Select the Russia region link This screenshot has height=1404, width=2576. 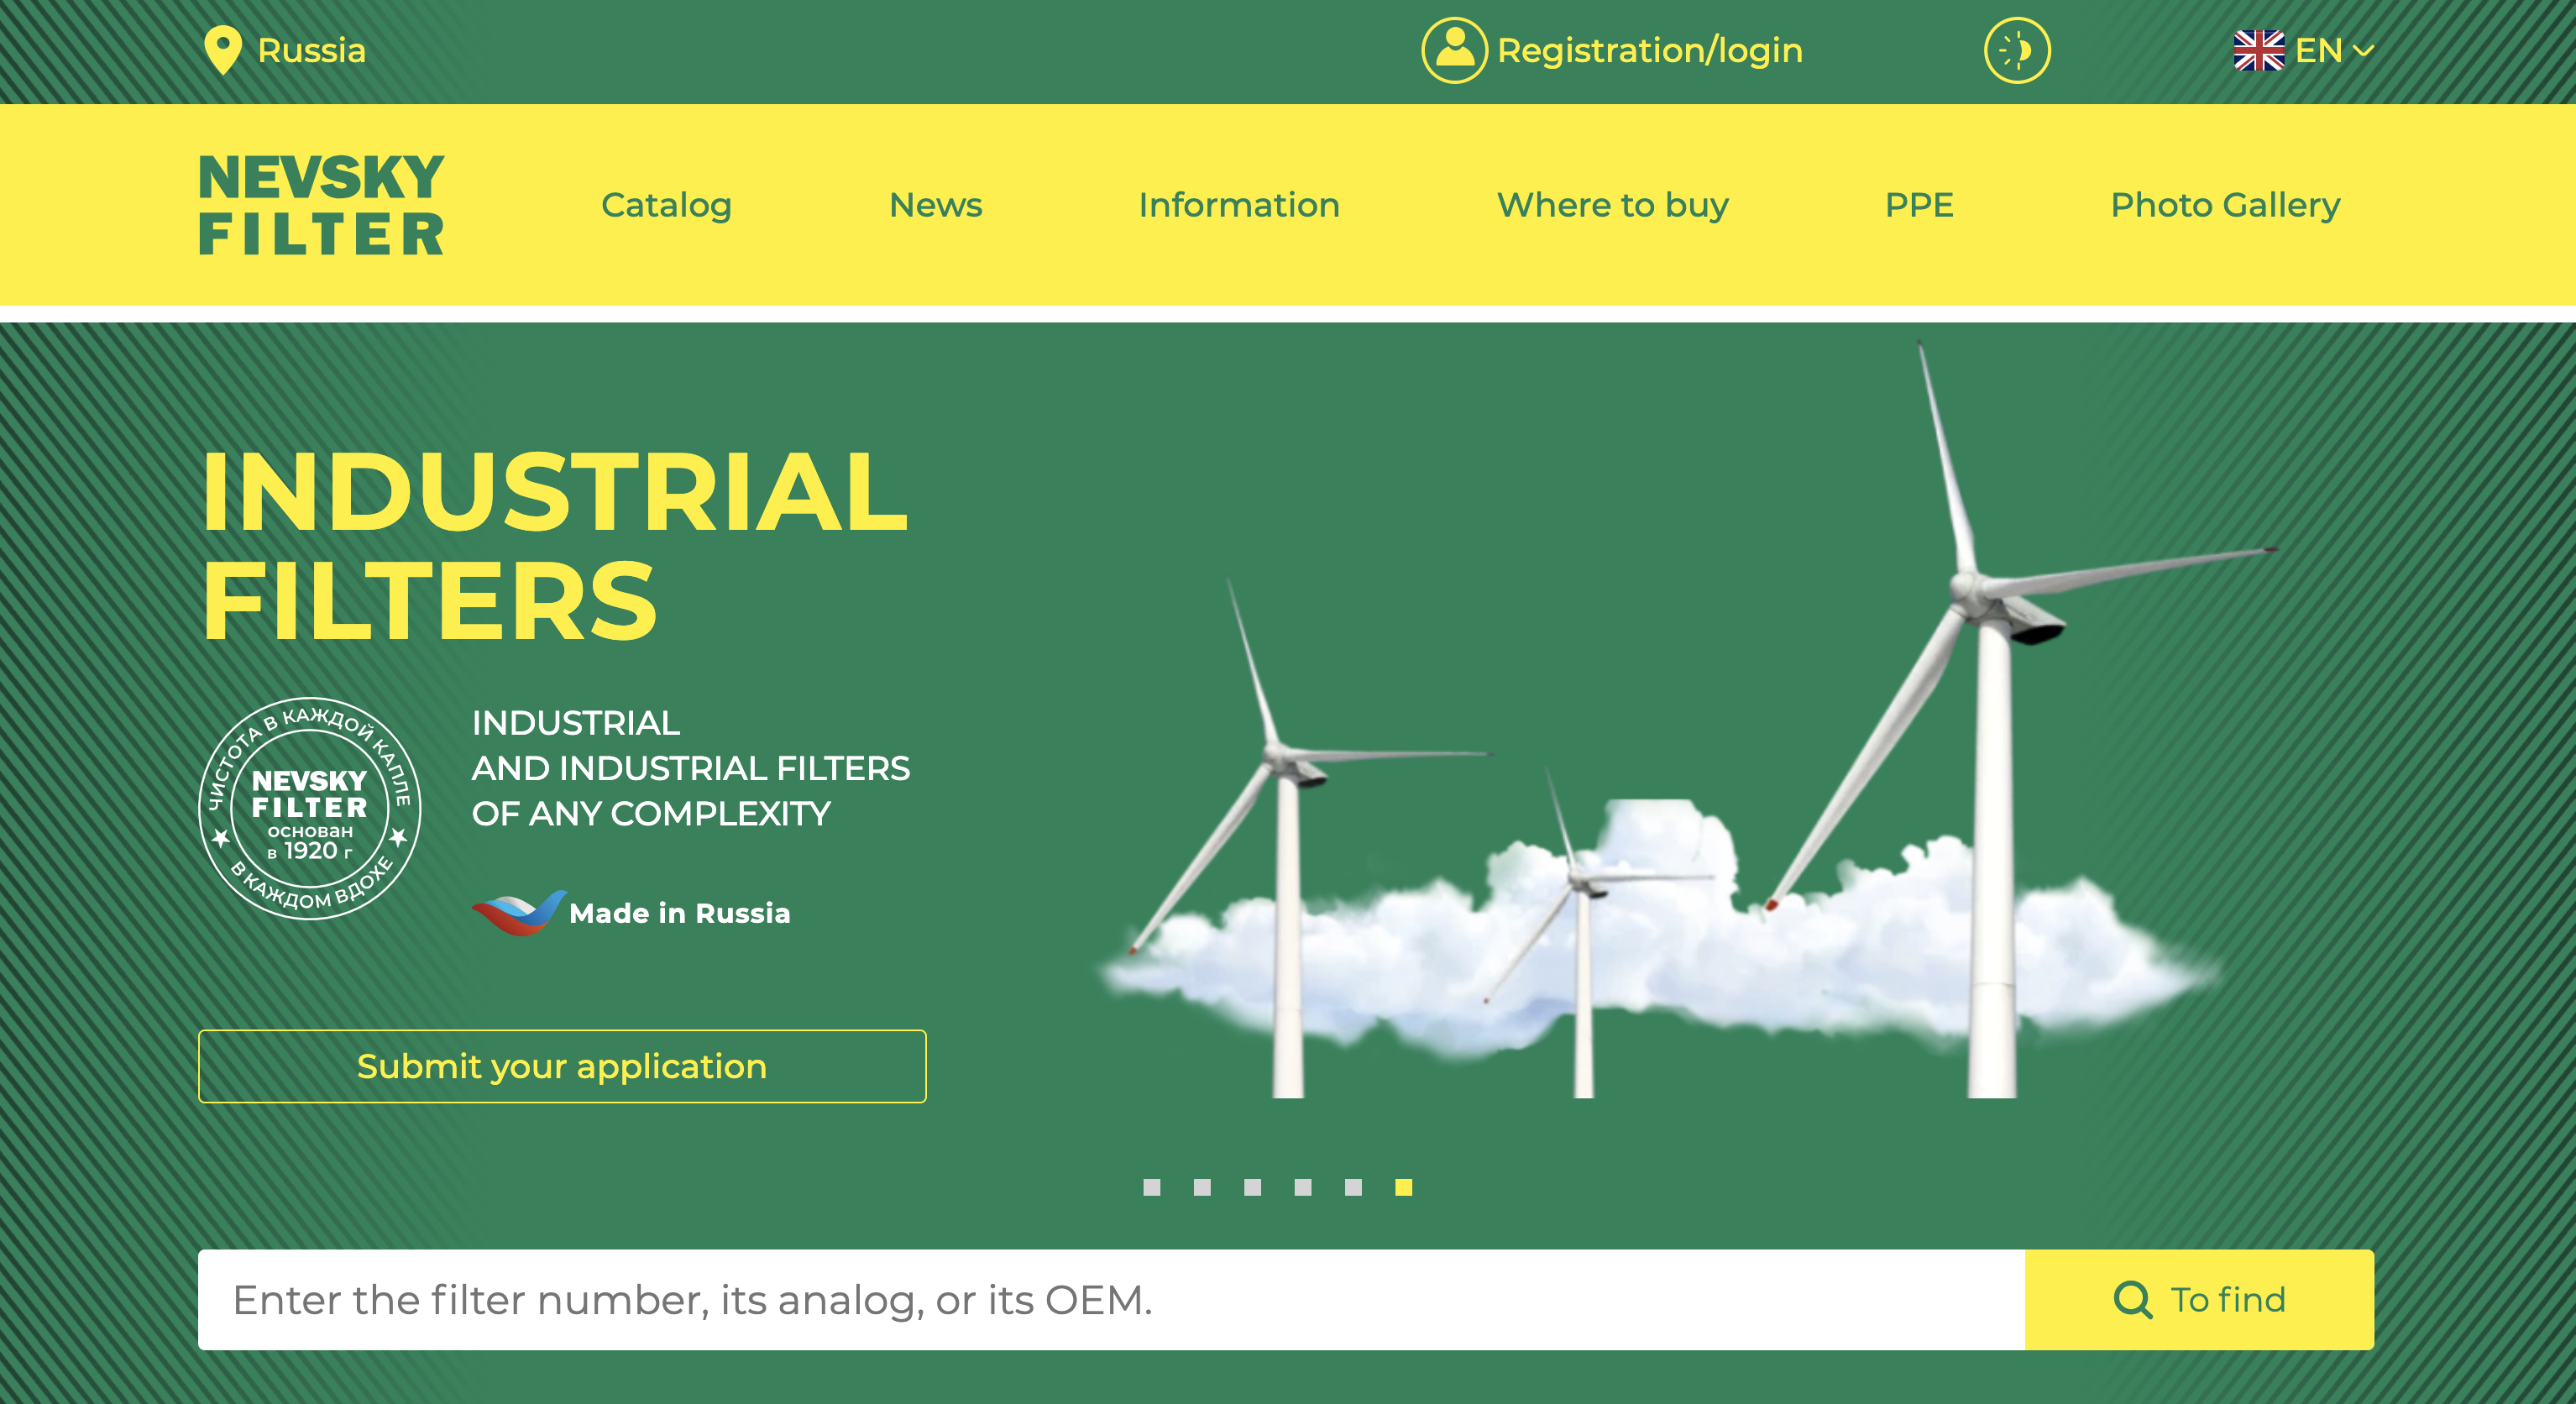point(312,50)
